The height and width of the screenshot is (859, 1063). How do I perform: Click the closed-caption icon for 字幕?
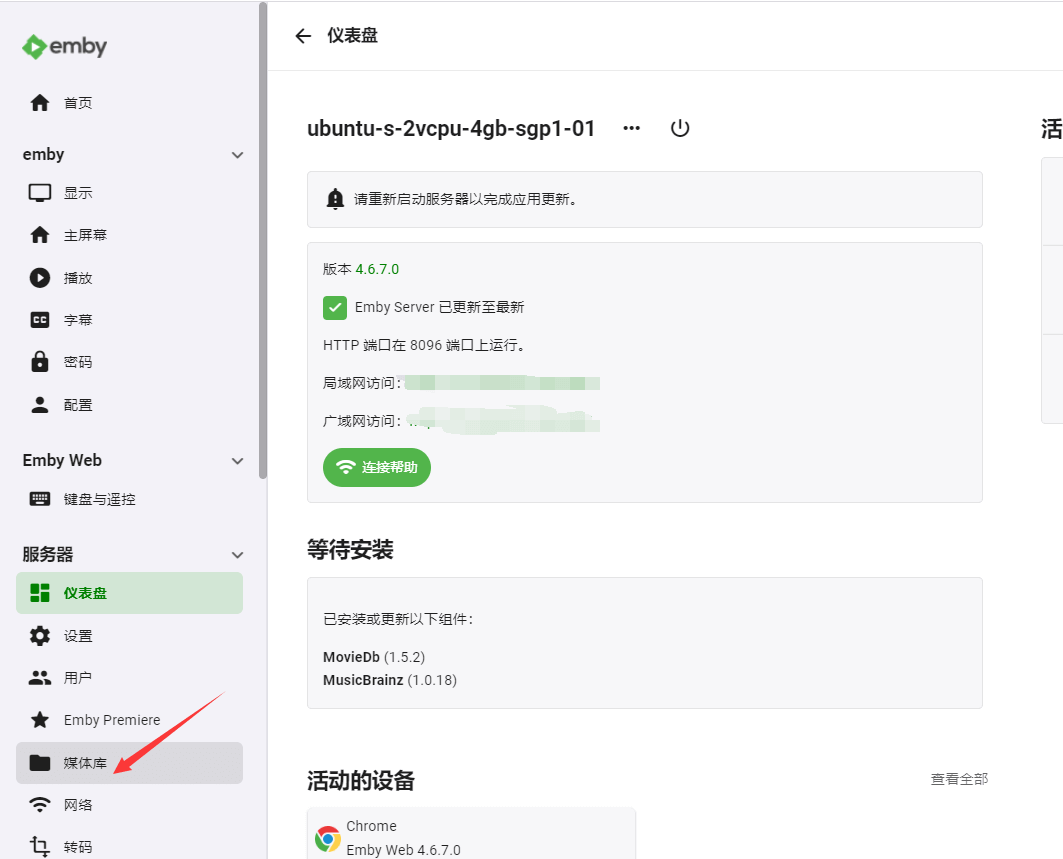40,320
